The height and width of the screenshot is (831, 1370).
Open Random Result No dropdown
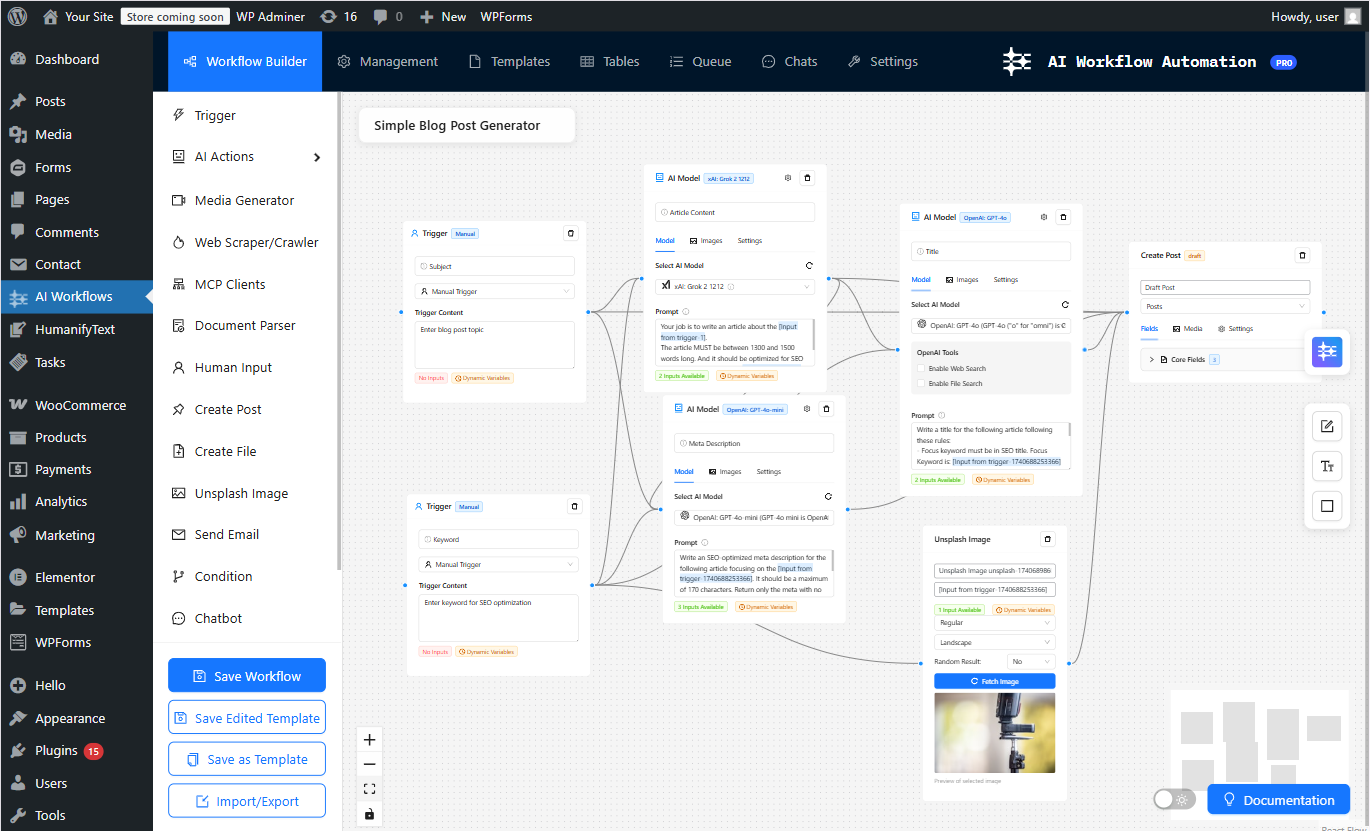coord(1032,661)
